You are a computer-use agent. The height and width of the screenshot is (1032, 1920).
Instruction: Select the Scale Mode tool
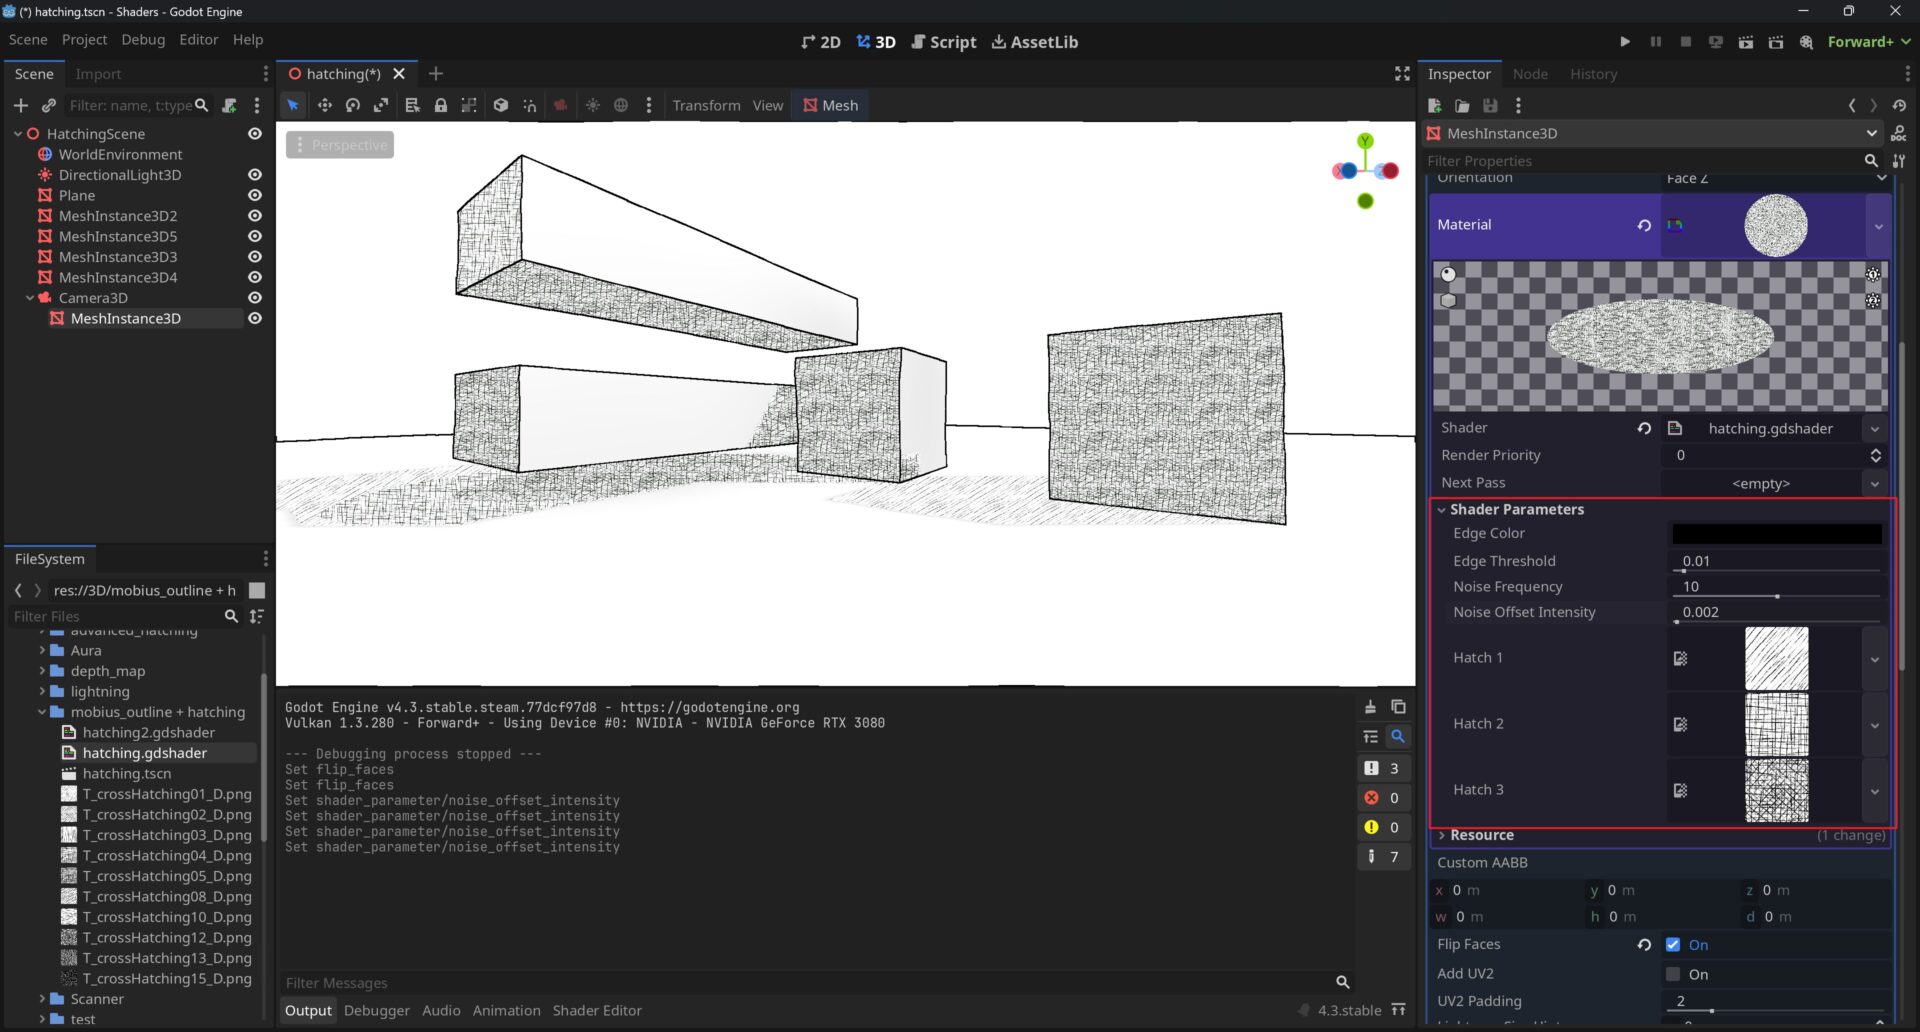tap(381, 105)
